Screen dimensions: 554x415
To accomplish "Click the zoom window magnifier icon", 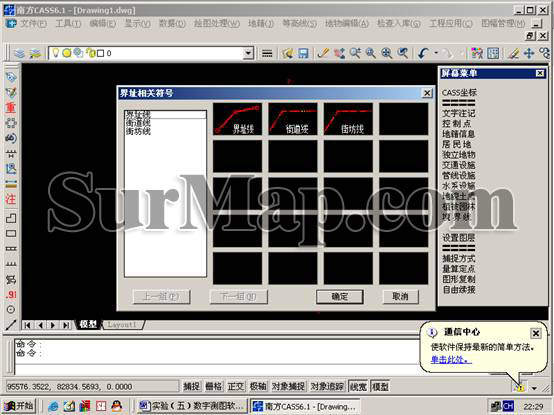I will point(371,54).
